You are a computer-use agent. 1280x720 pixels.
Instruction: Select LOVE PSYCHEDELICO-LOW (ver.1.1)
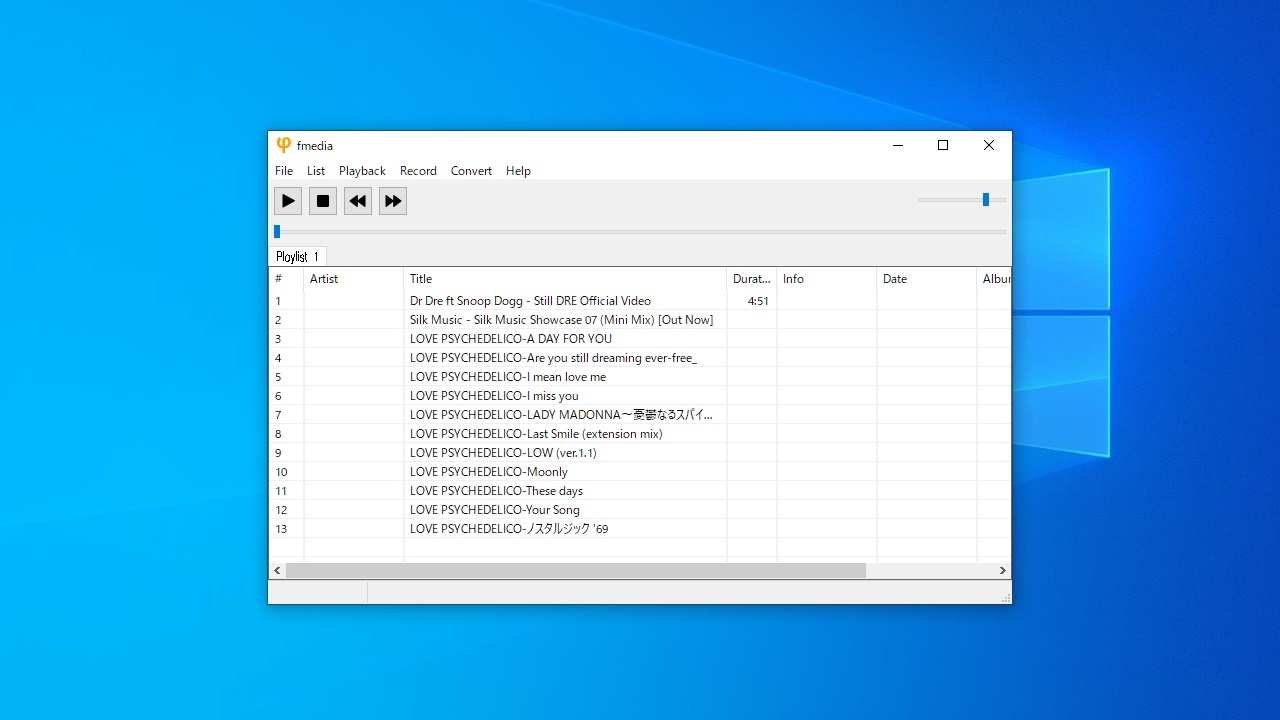click(503, 453)
